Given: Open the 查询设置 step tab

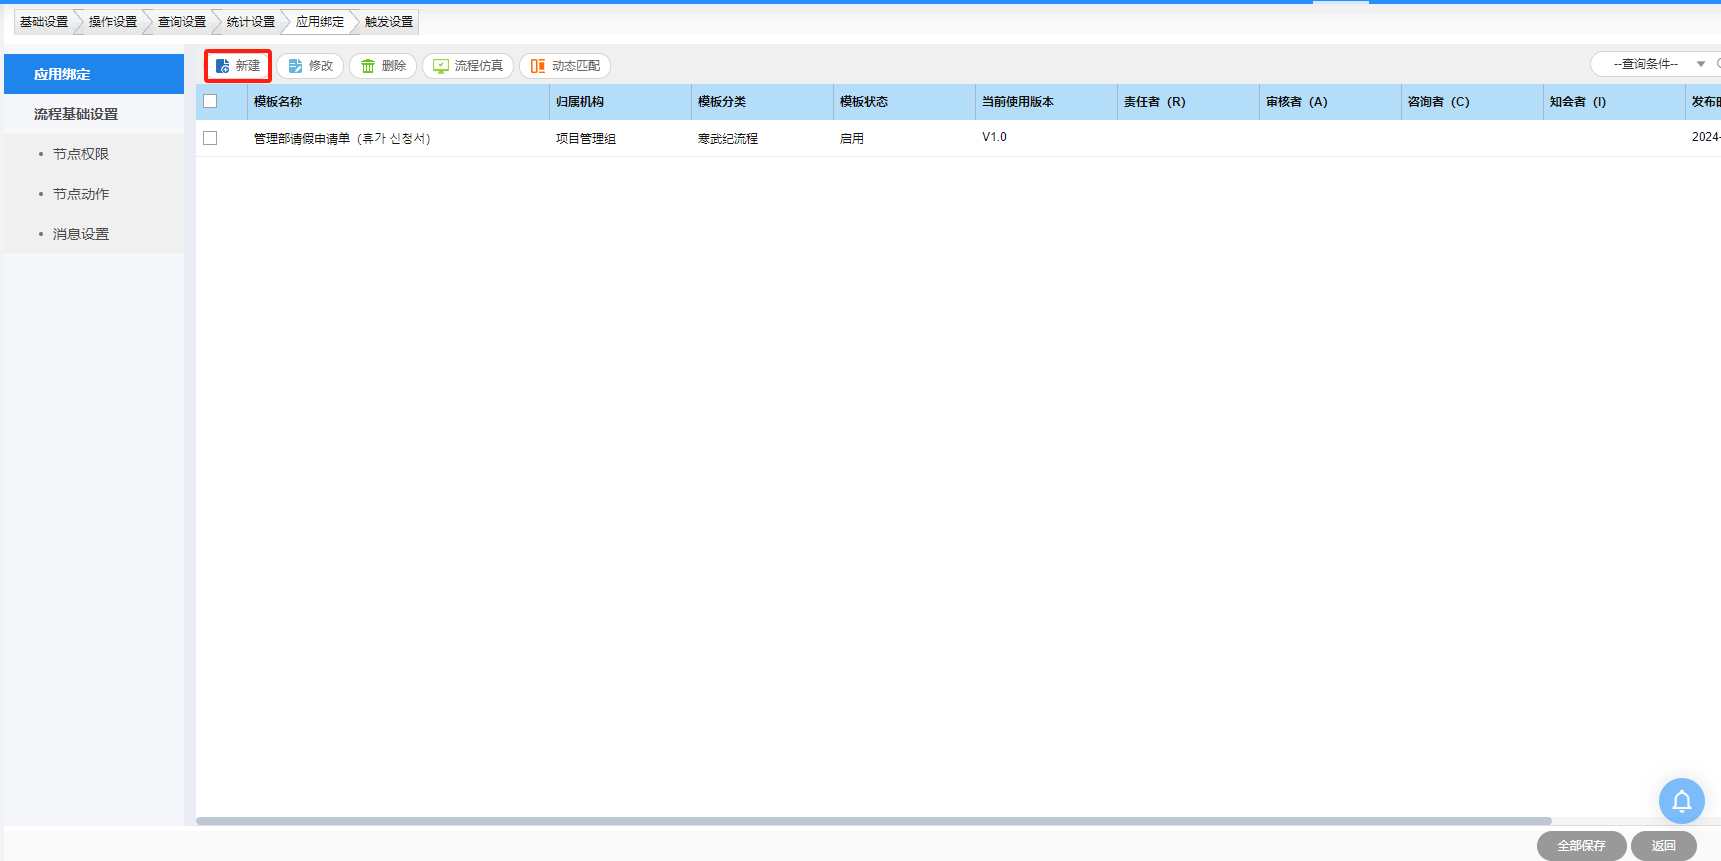Looking at the screenshot, I should pyautogui.click(x=182, y=22).
